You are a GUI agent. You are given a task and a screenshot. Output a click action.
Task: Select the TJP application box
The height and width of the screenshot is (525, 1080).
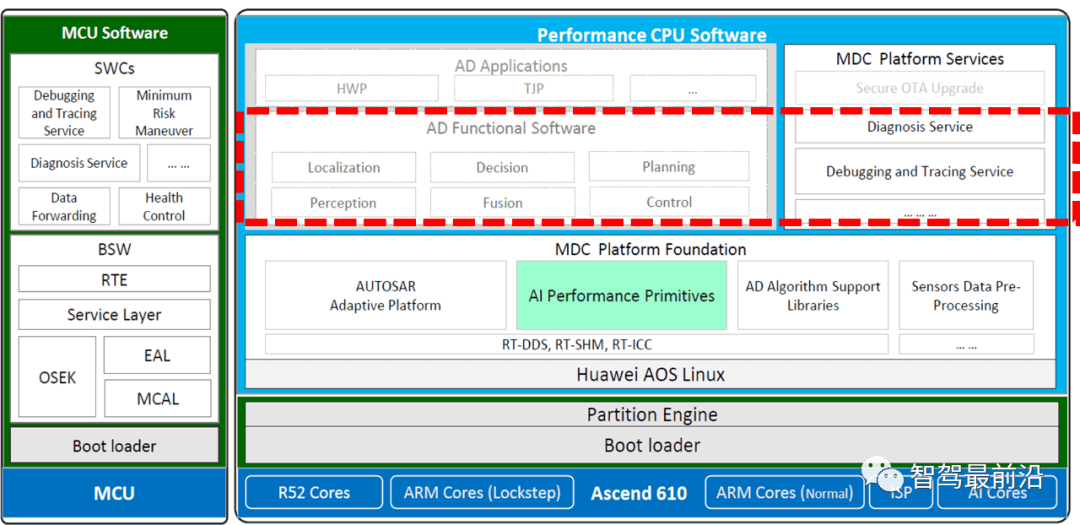click(x=533, y=88)
